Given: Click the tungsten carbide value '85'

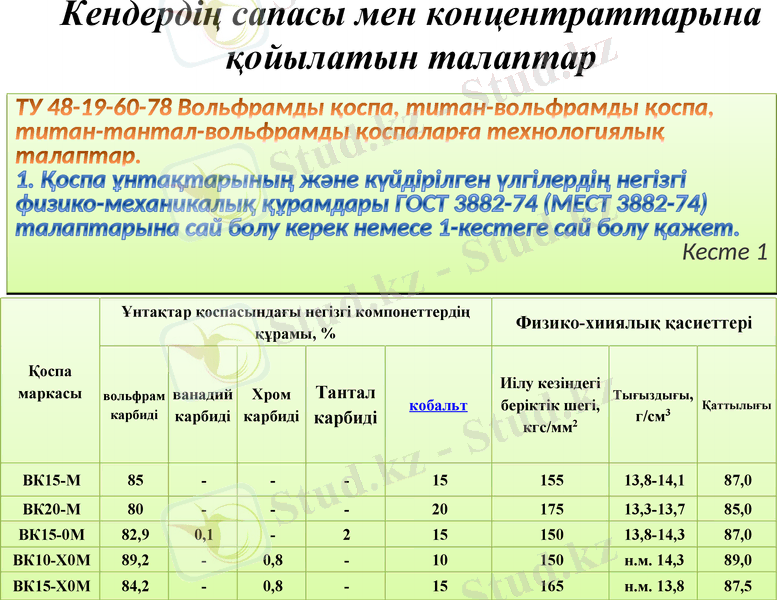Looking at the screenshot, I should (135, 480).
